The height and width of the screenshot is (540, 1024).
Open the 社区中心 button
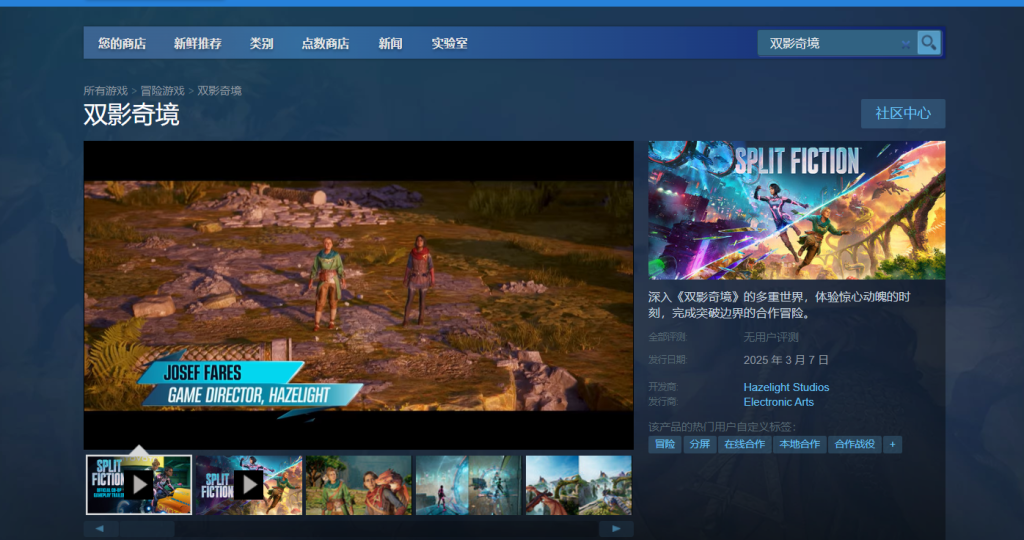pos(903,114)
